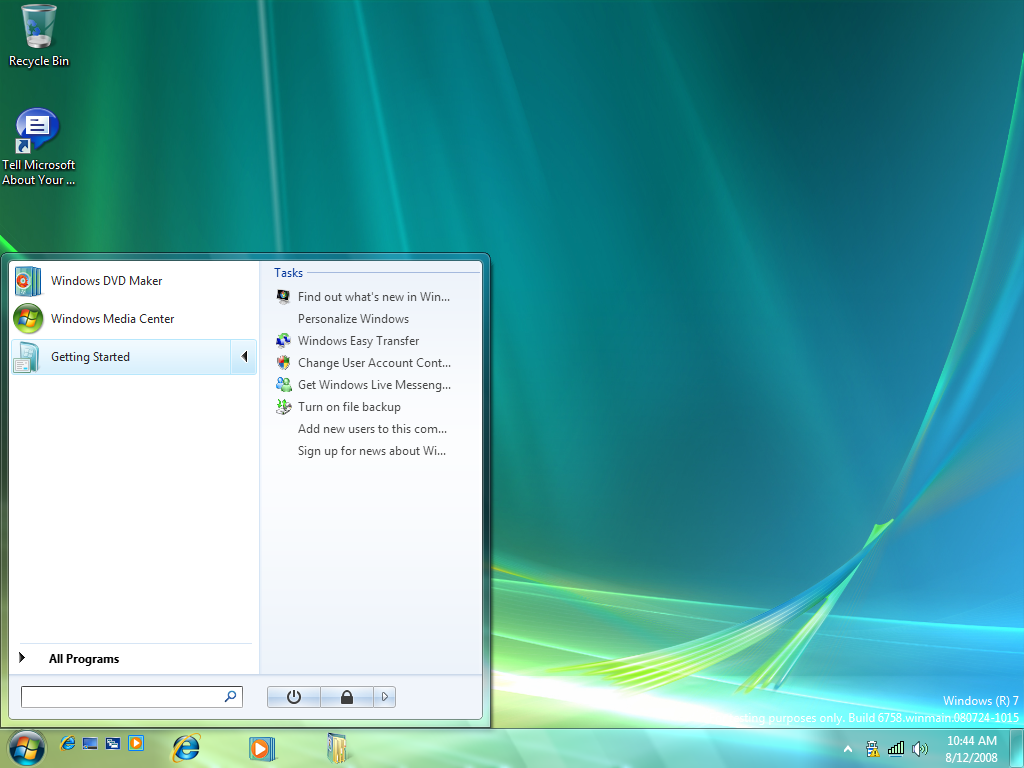Click Turn on file backup task
This screenshot has height=768, width=1024.
pyautogui.click(x=349, y=407)
